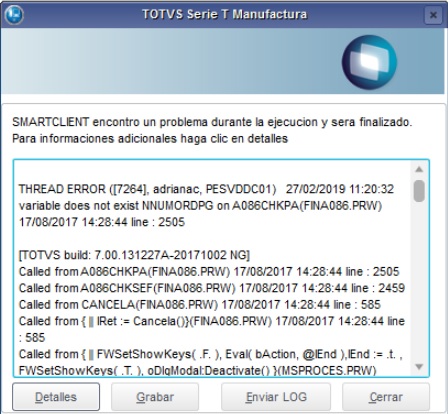Click the empty scrollbar track below the thumb
Viewport: 448px width, 414px height.
[419, 282]
